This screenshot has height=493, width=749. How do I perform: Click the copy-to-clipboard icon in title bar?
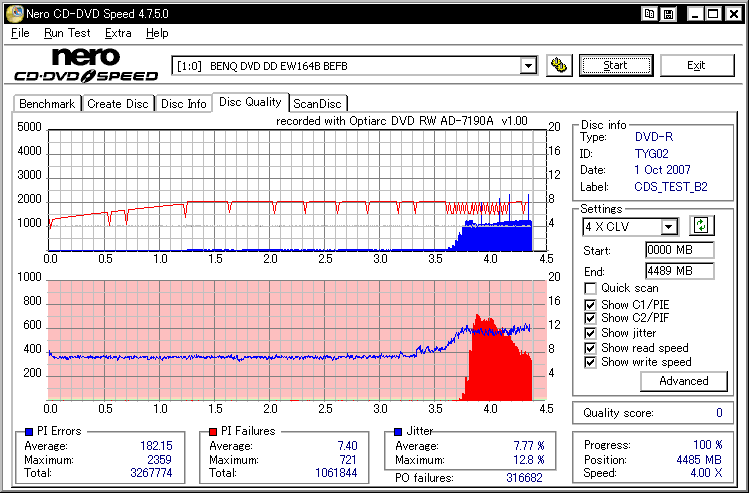[x=649, y=14]
